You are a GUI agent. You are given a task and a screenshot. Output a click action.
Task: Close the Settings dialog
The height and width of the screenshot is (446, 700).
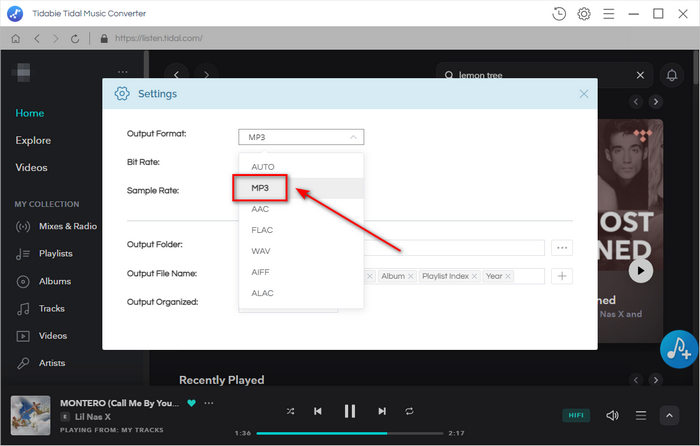tap(583, 94)
